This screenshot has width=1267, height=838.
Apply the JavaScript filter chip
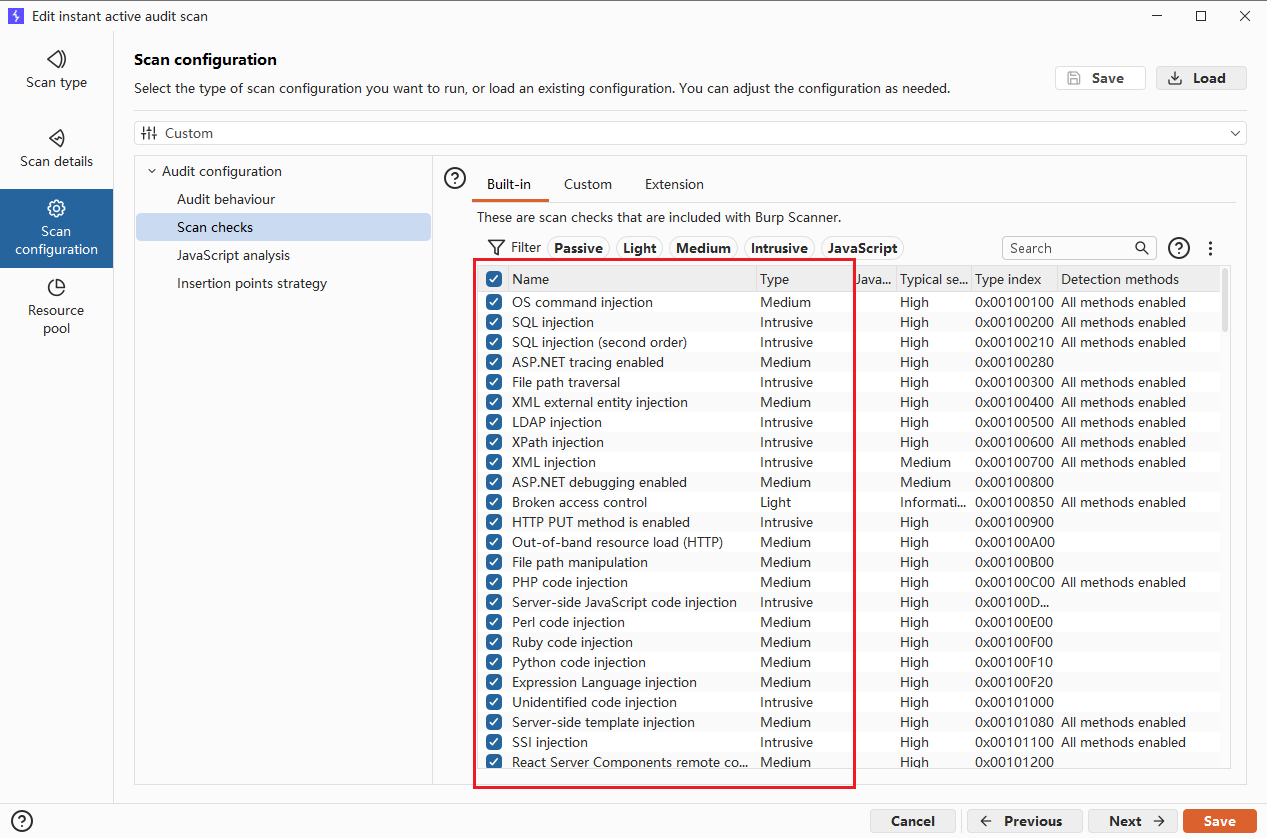(862, 248)
